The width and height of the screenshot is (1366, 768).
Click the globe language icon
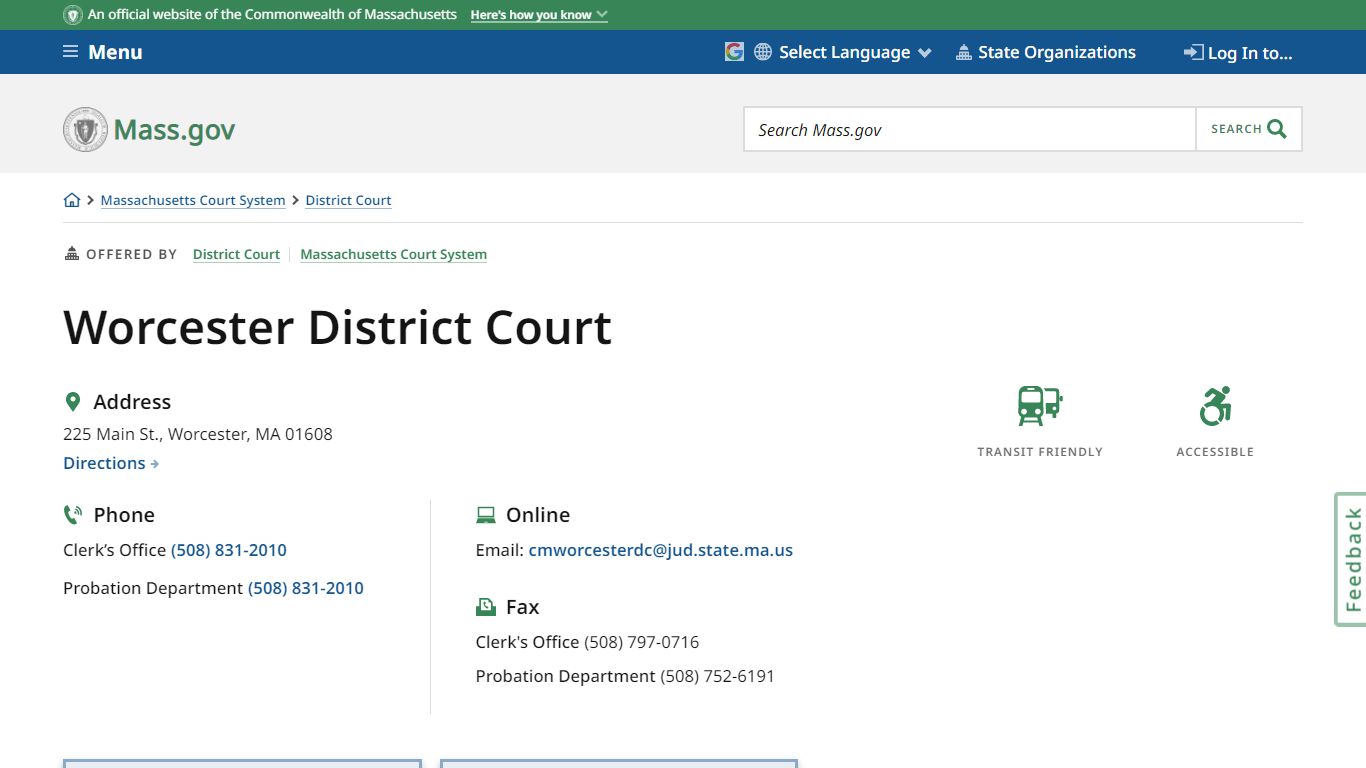[763, 52]
